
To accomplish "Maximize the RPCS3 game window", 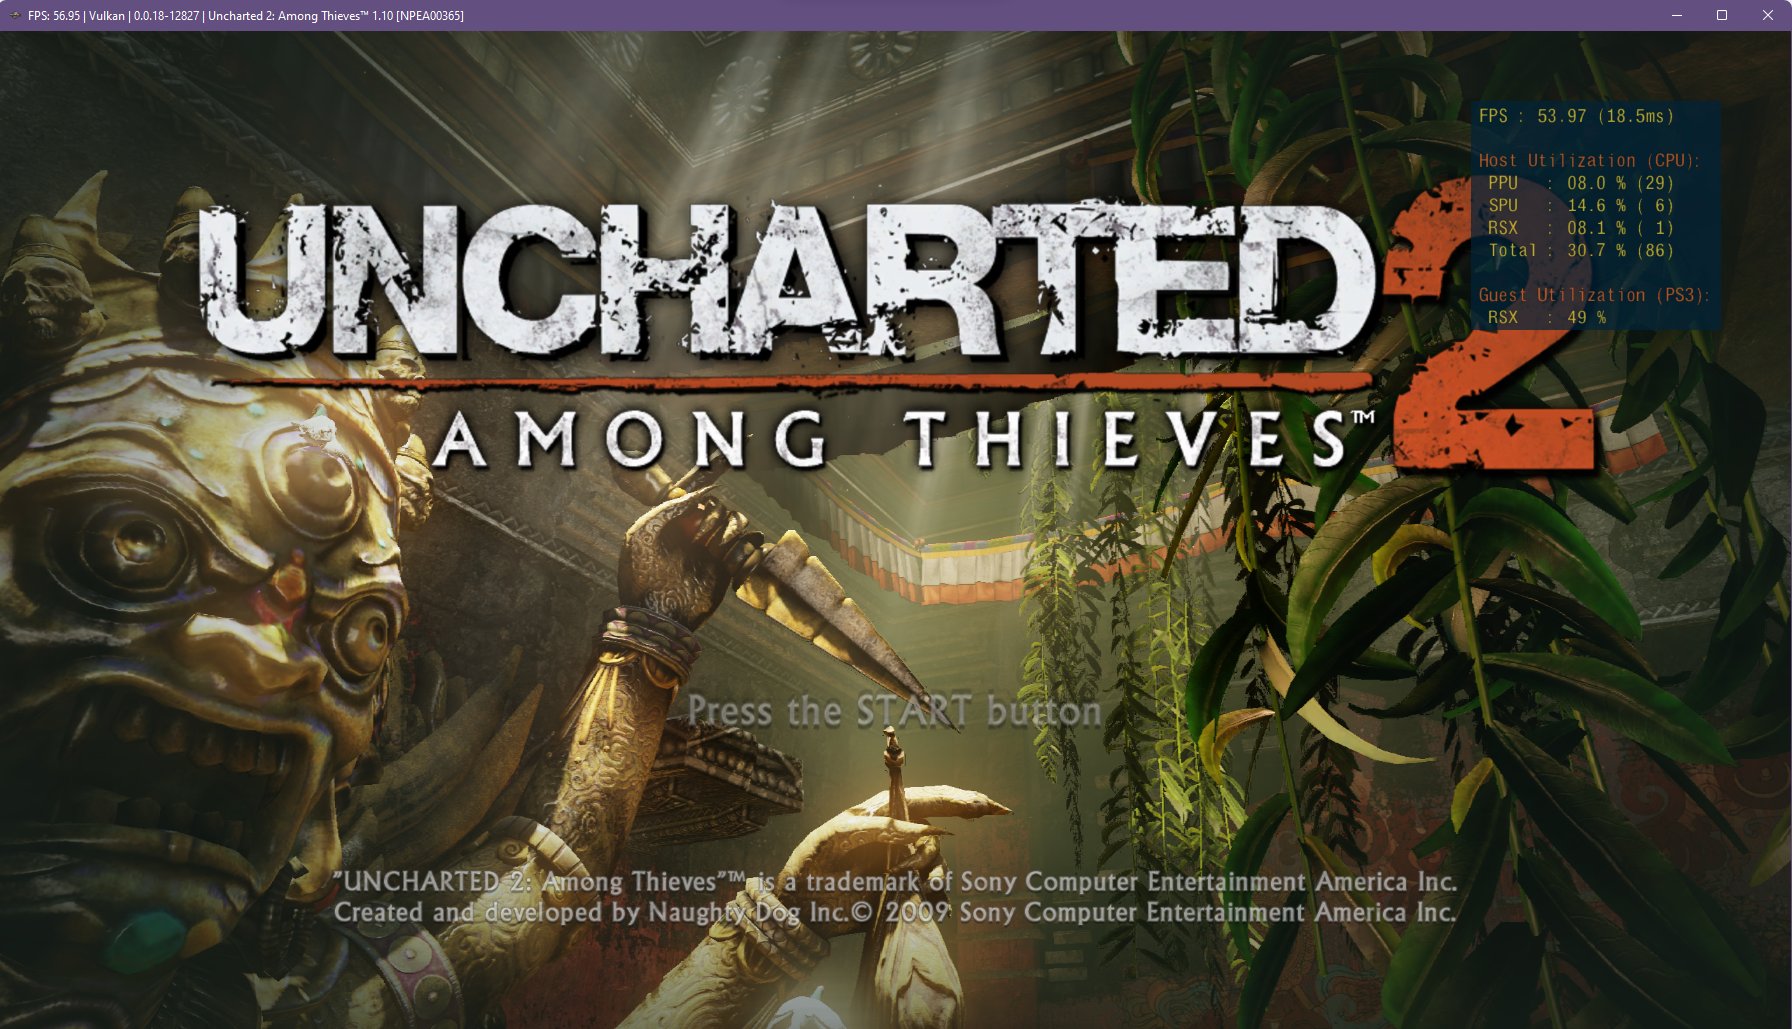I will point(1722,15).
